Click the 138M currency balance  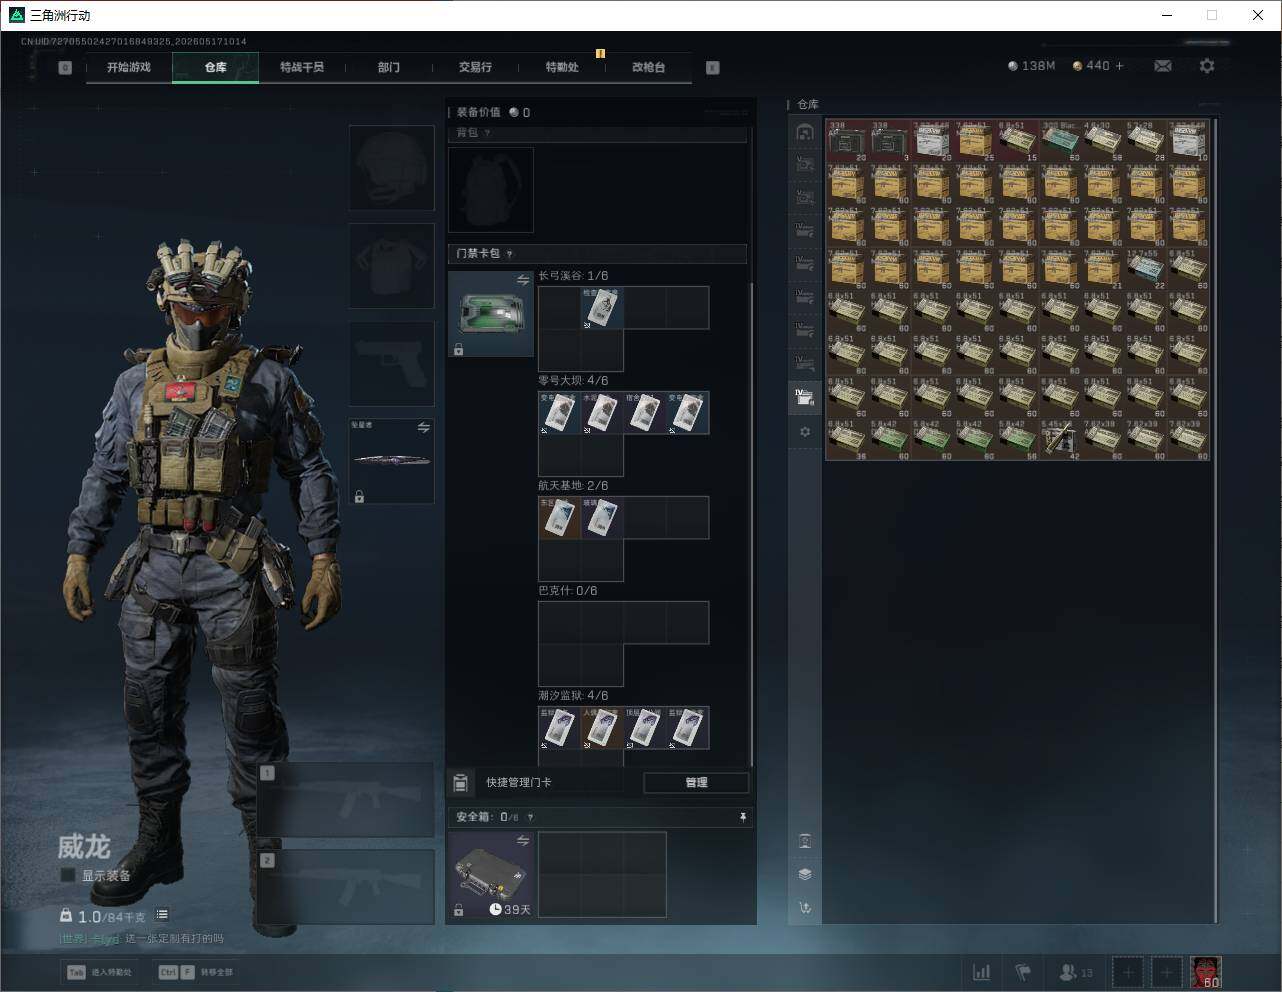(x=1031, y=66)
